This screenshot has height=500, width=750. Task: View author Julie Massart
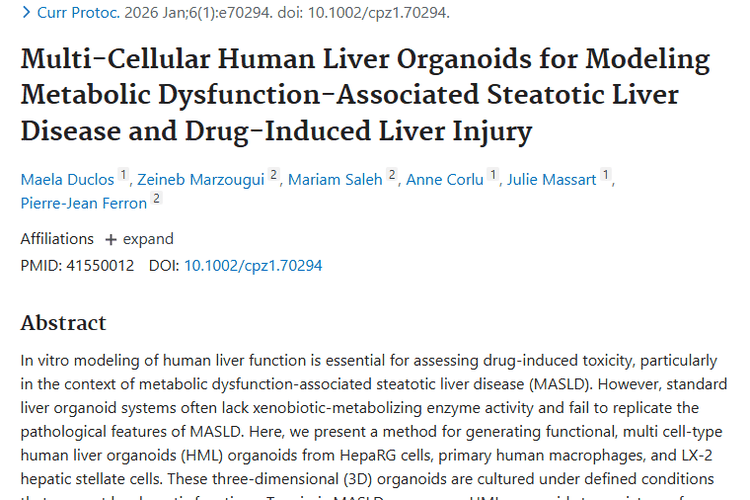[551, 180]
